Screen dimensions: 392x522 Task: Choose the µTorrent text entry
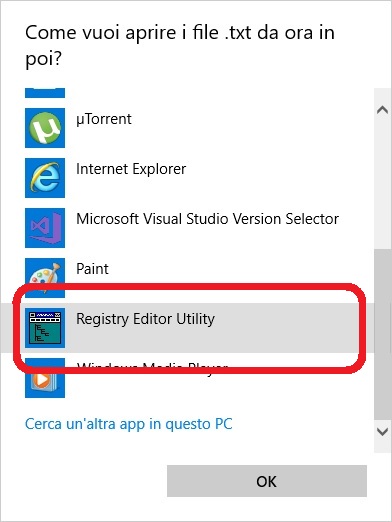(104, 119)
